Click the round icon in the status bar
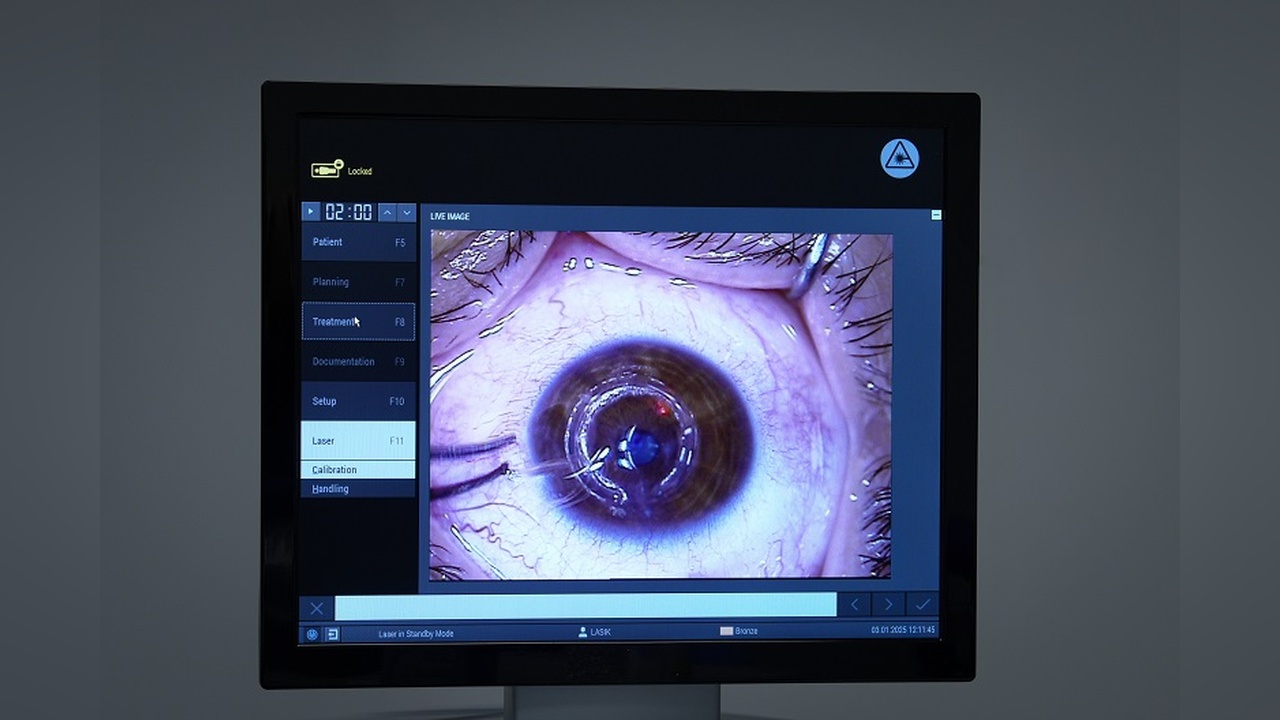 click(312, 634)
